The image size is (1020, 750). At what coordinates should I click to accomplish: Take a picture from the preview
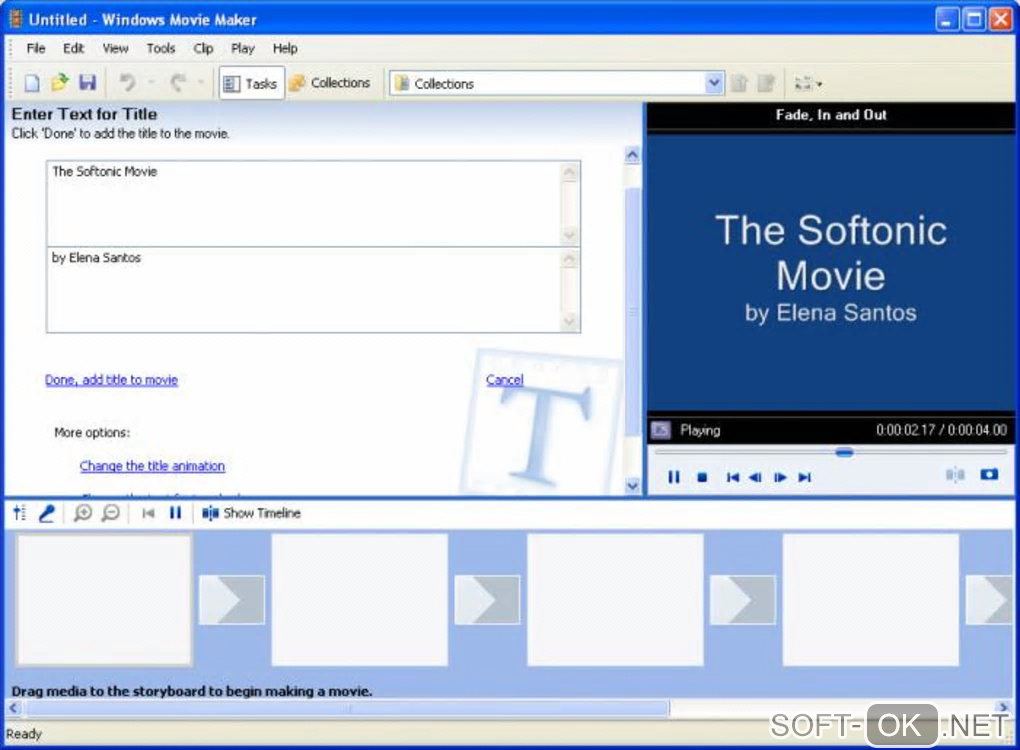989,474
